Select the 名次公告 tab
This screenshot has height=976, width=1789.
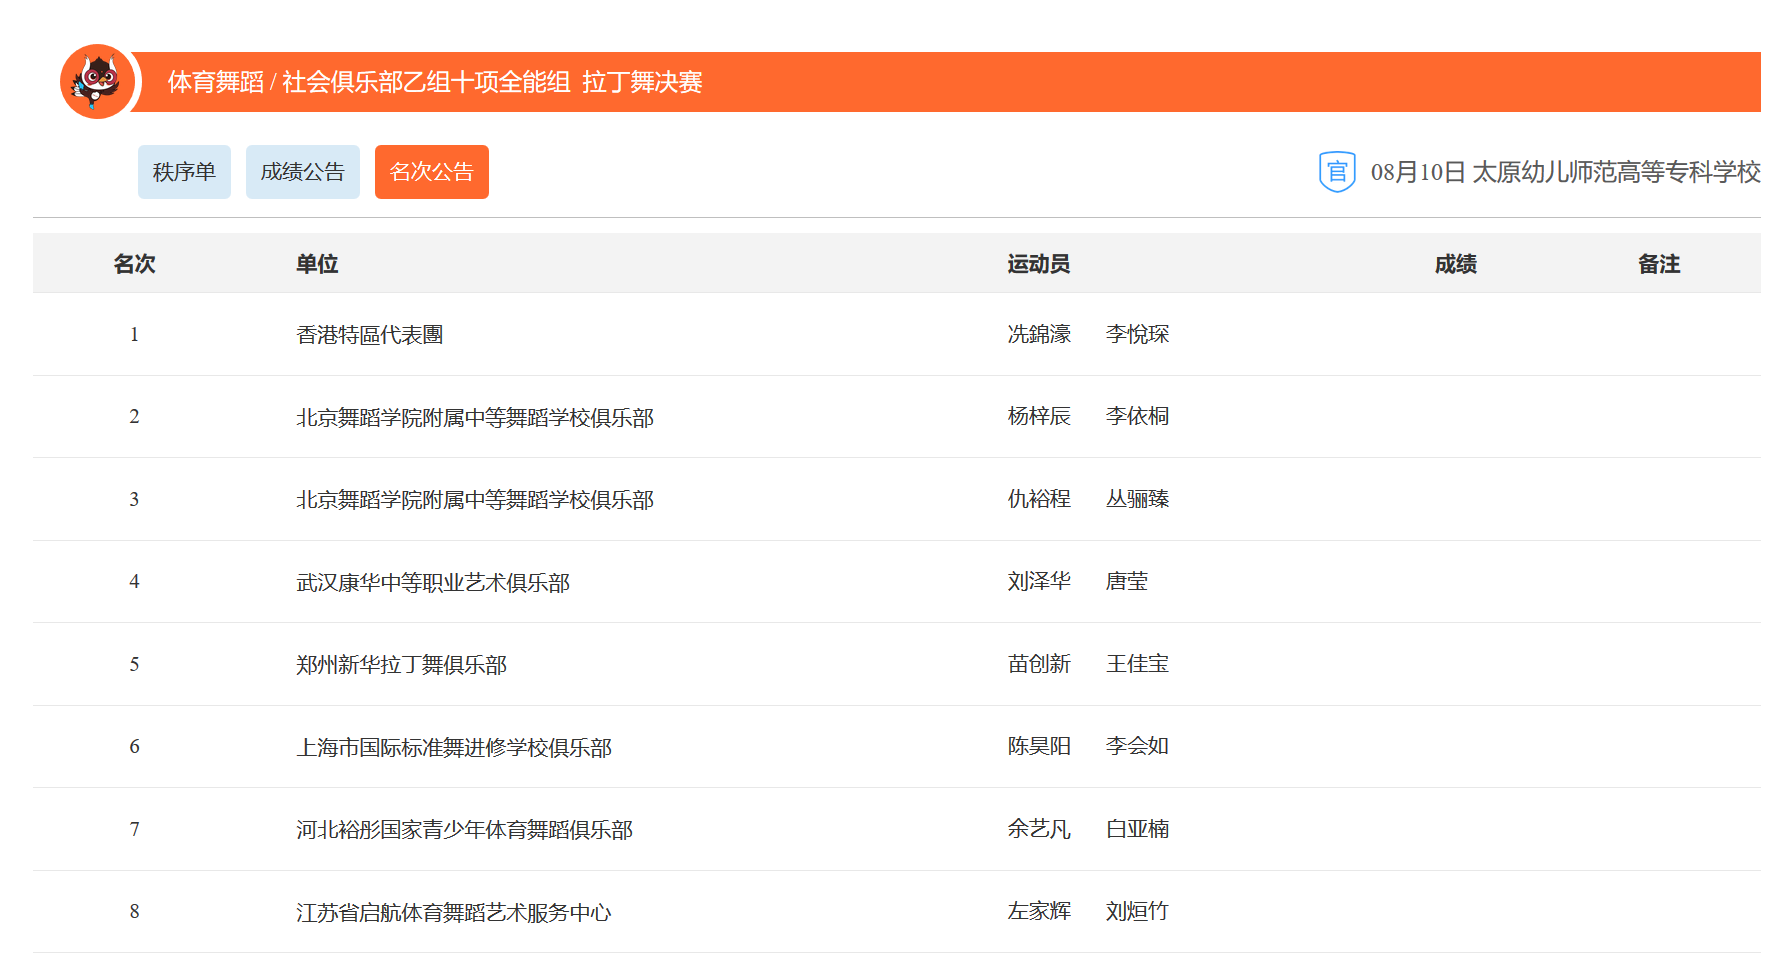point(432,172)
